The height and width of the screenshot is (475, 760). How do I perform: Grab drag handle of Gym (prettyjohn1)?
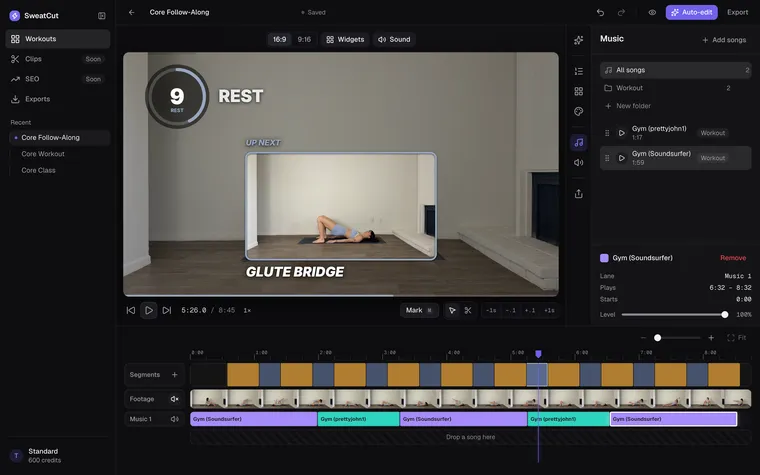pos(607,133)
